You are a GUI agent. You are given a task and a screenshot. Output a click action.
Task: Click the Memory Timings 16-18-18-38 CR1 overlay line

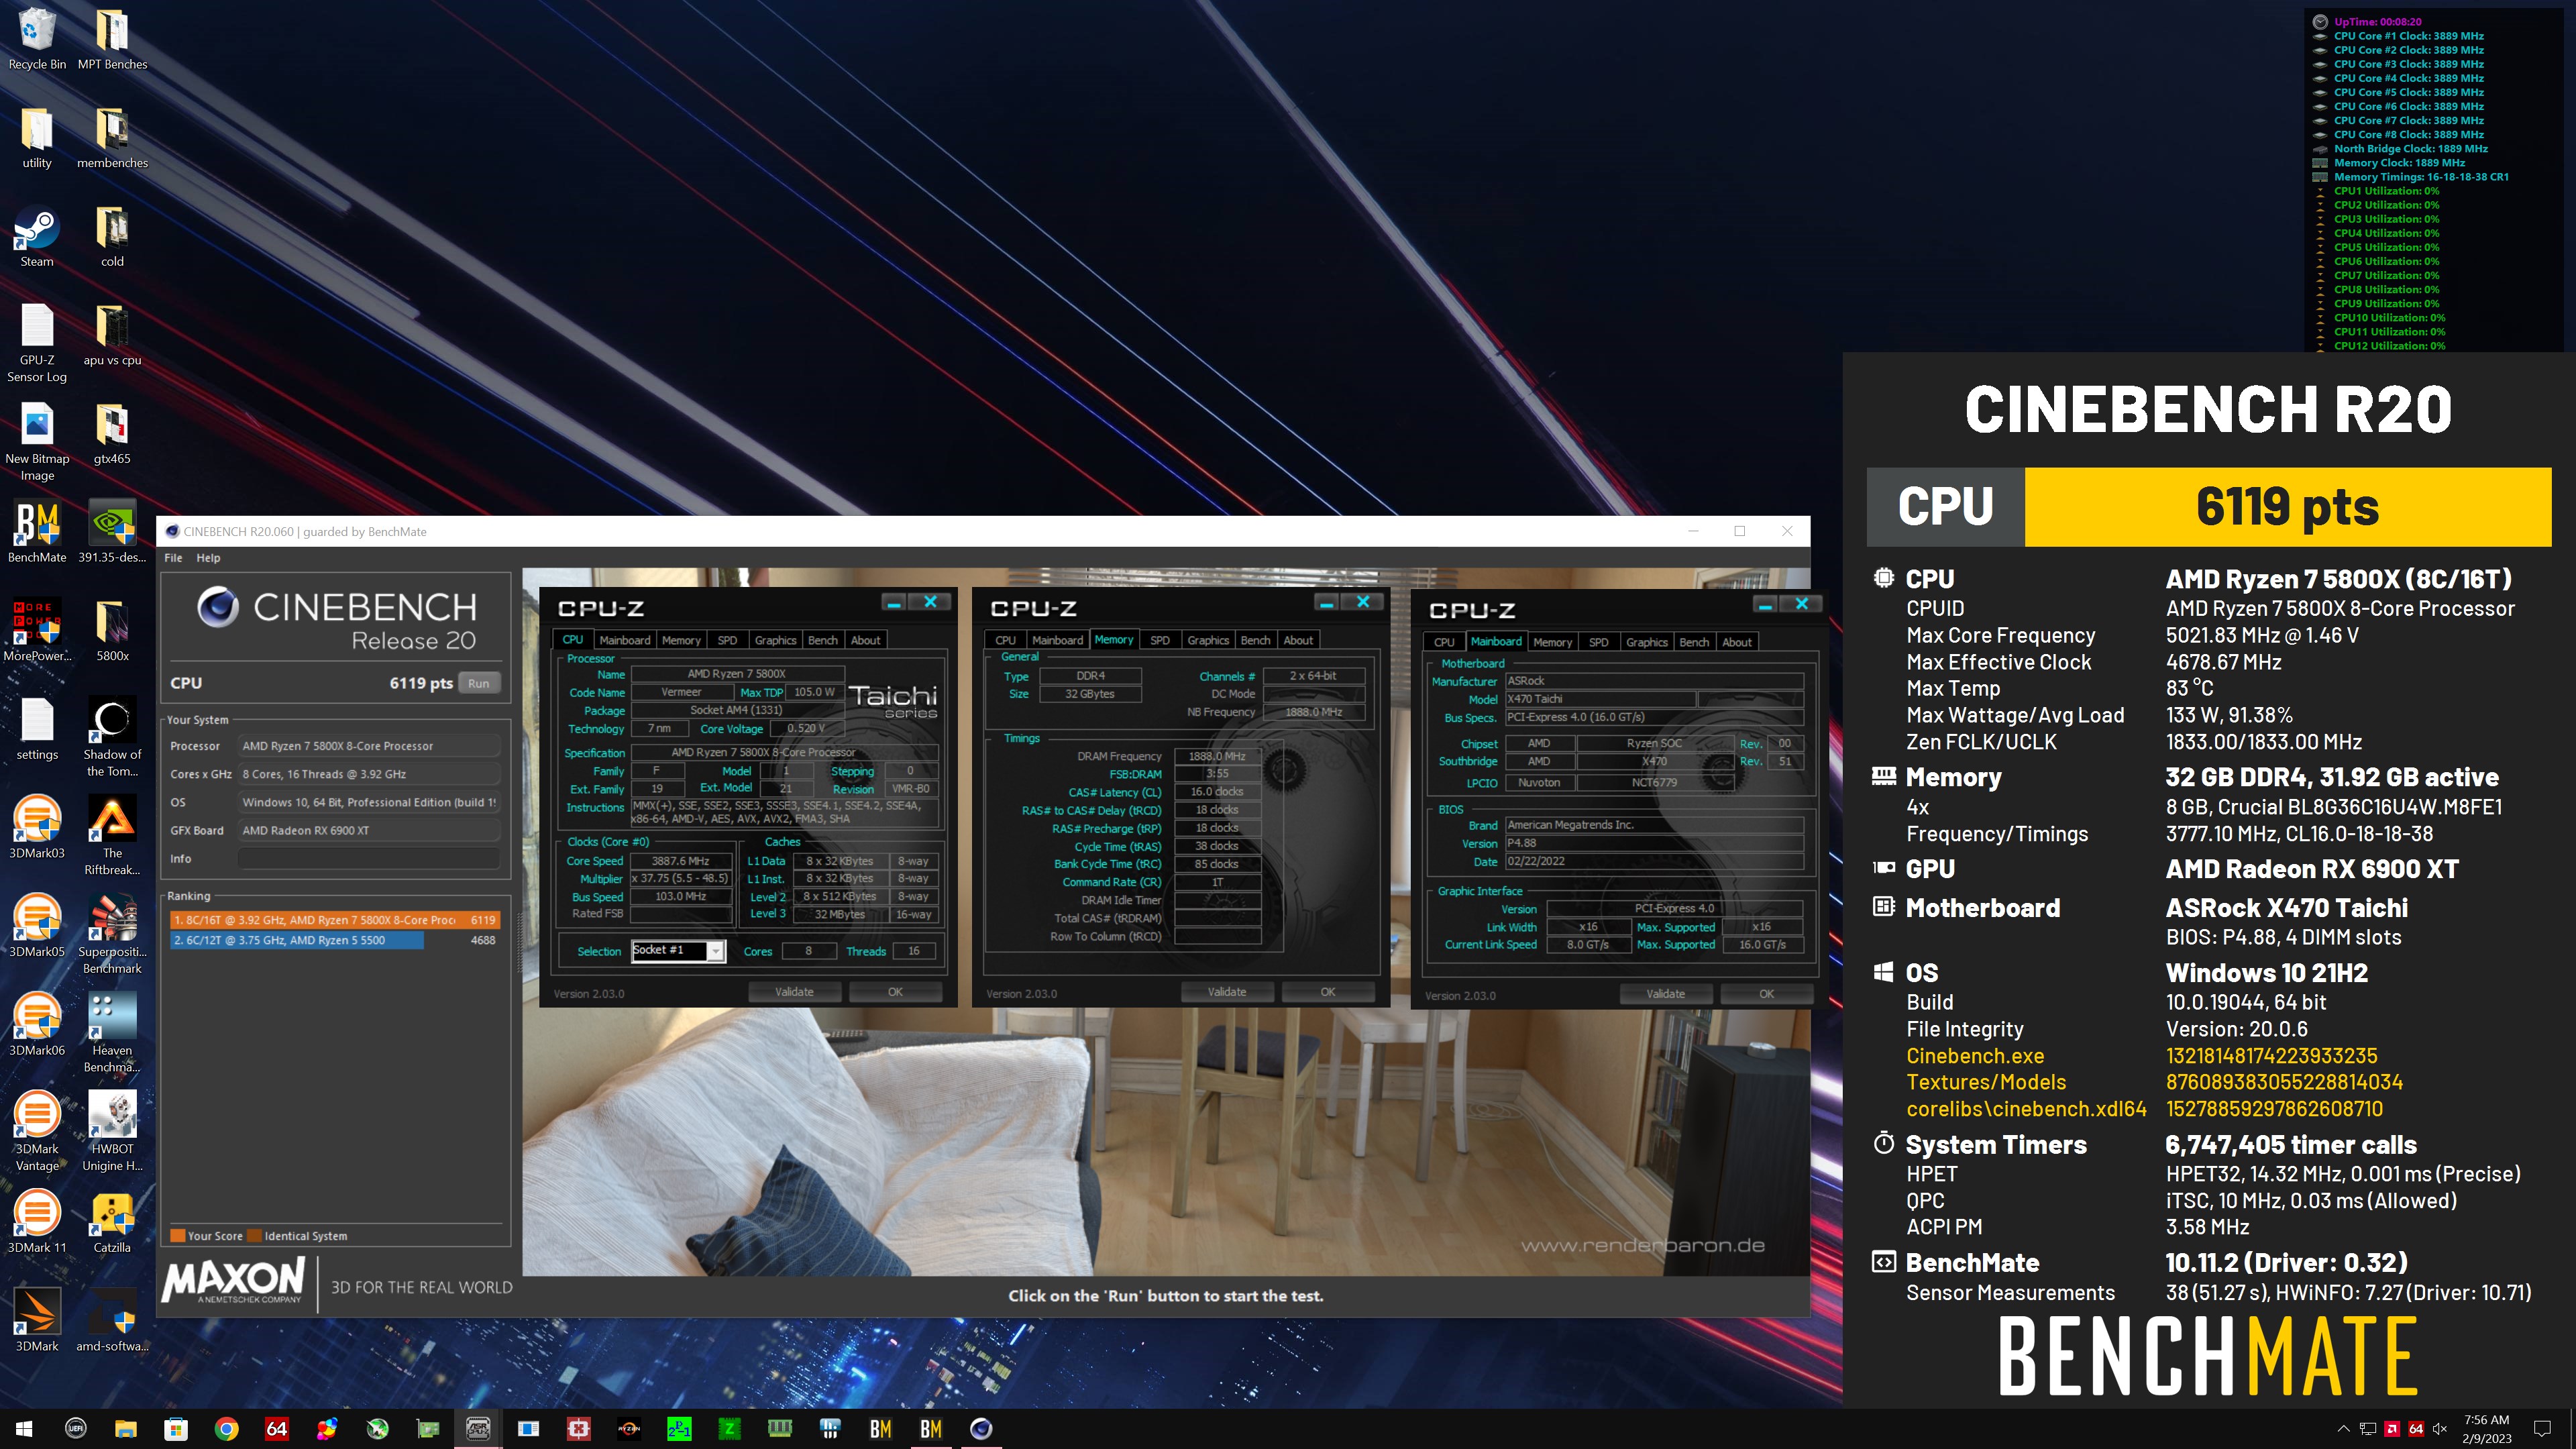(x=2420, y=177)
